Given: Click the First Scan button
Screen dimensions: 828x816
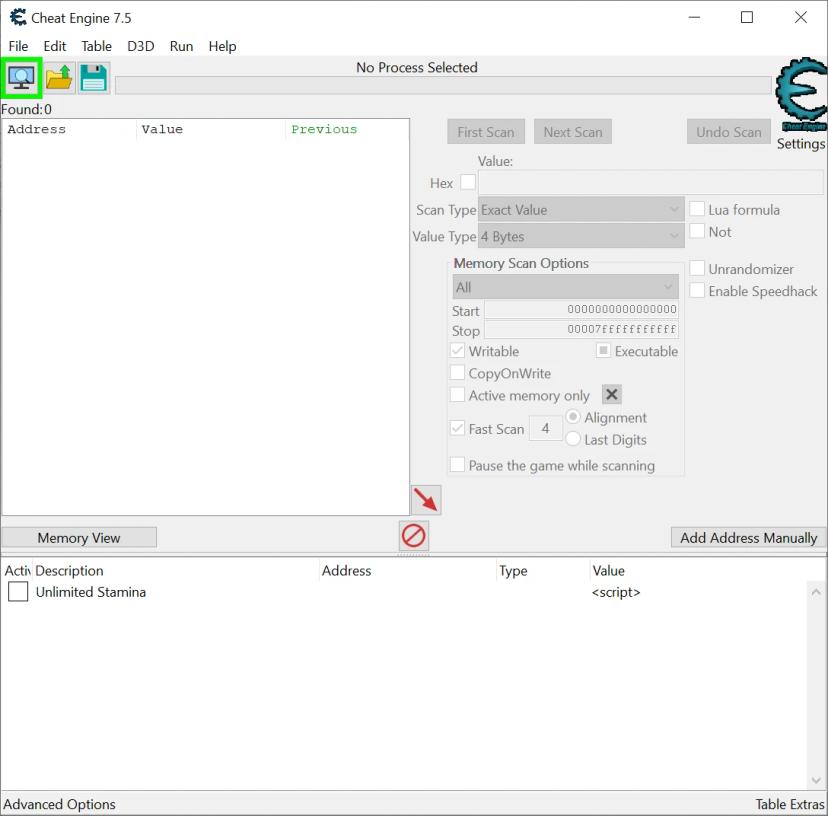Looking at the screenshot, I should (486, 132).
